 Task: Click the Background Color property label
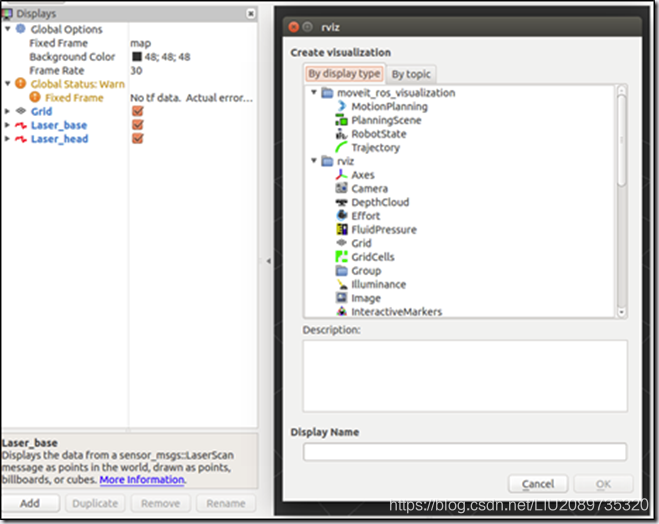coord(72,57)
